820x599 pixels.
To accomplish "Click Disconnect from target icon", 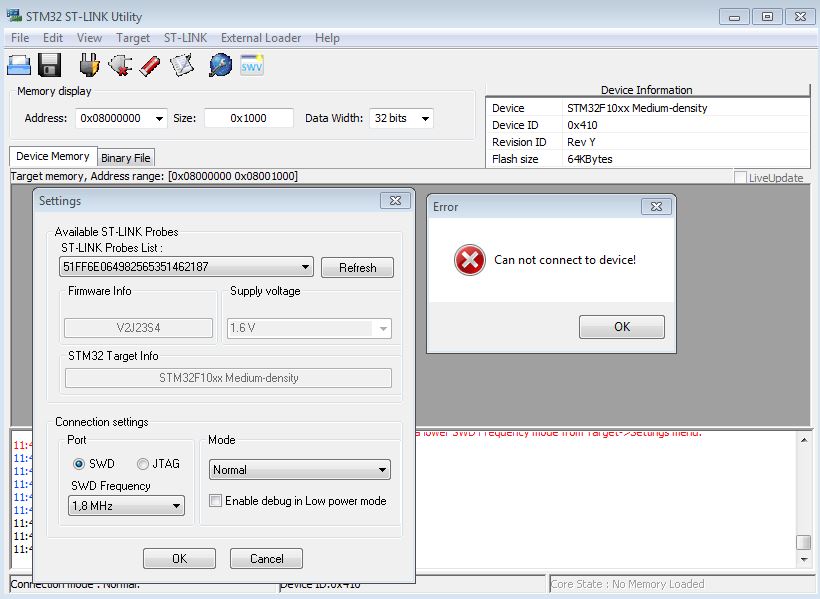I will (x=120, y=66).
